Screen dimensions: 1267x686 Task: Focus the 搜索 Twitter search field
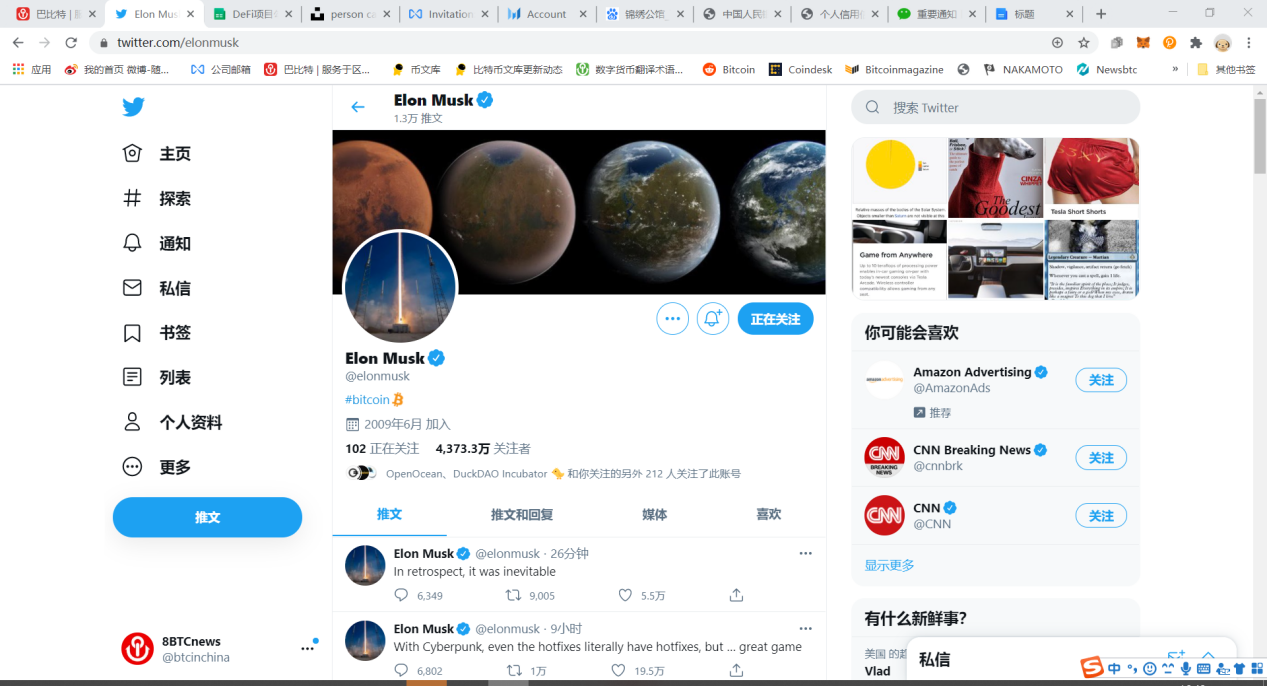pos(995,107)
